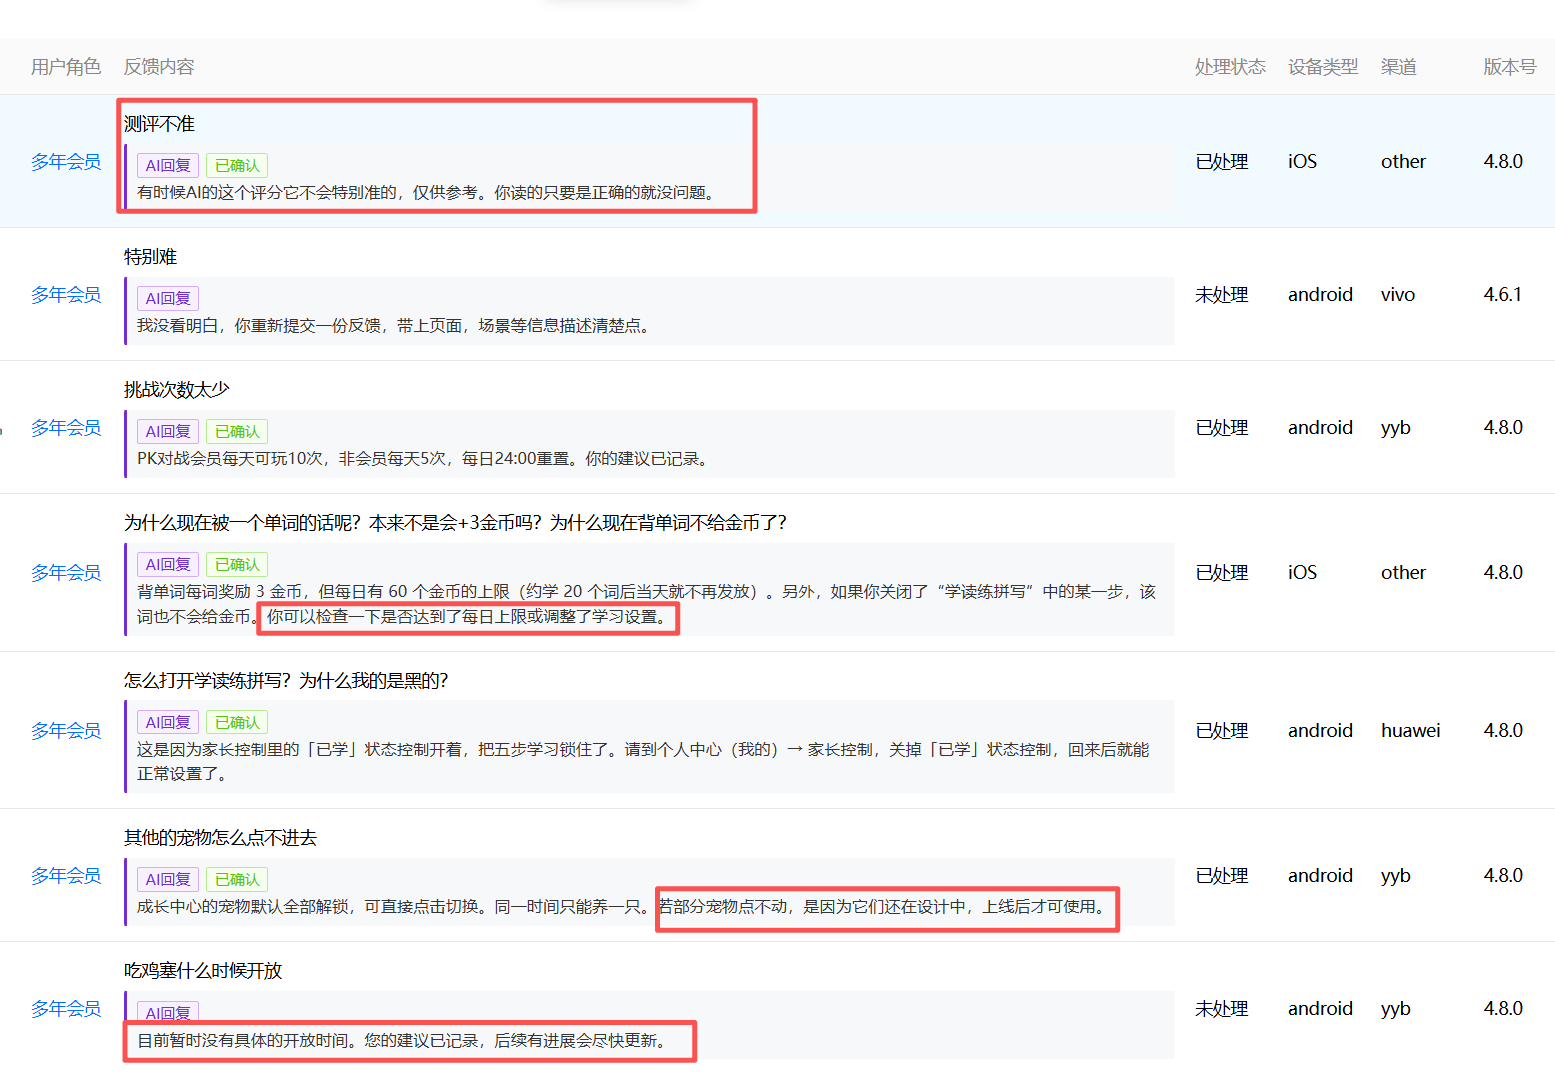Click version 4.8.0 in the 其他的宠物怎么点不进去 row
This screenshot has width=1555, height=1073.
coord(1503,876)
